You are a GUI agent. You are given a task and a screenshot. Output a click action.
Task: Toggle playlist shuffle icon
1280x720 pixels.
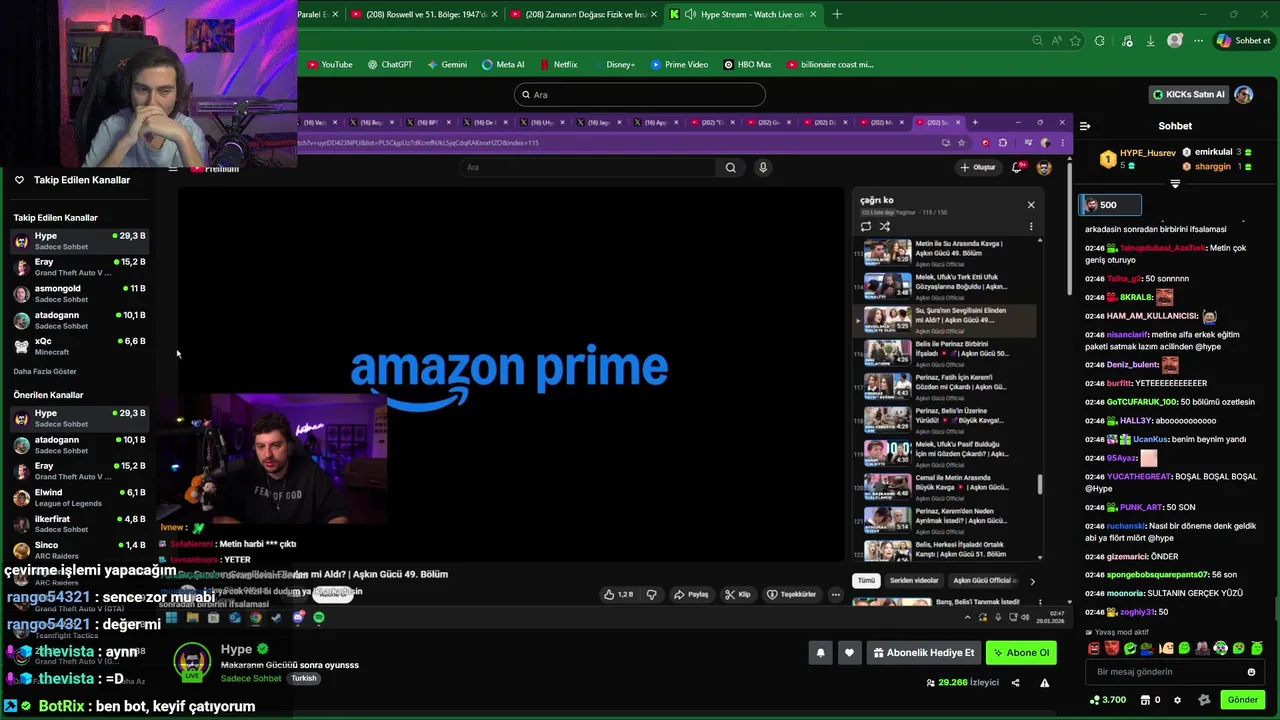click(x=884, y=226)
